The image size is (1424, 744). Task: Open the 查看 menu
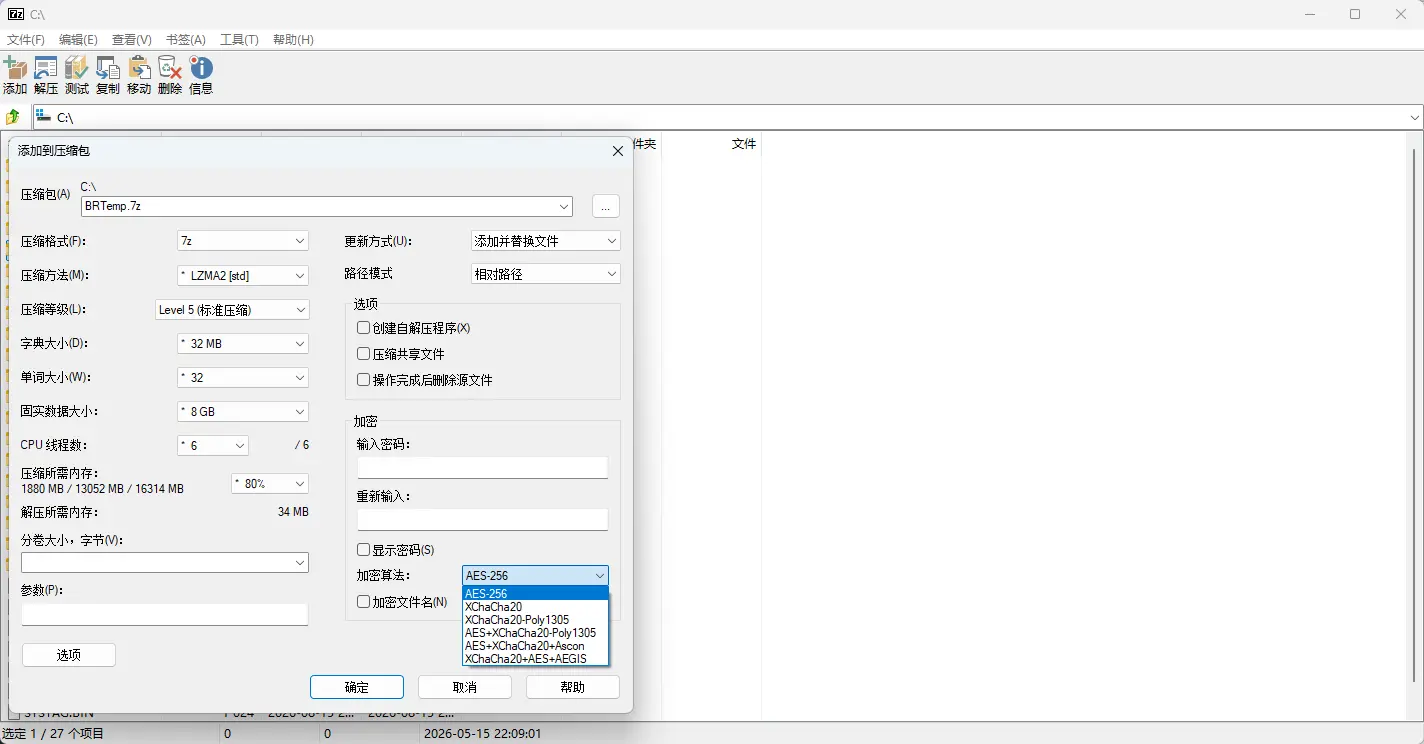132,40
